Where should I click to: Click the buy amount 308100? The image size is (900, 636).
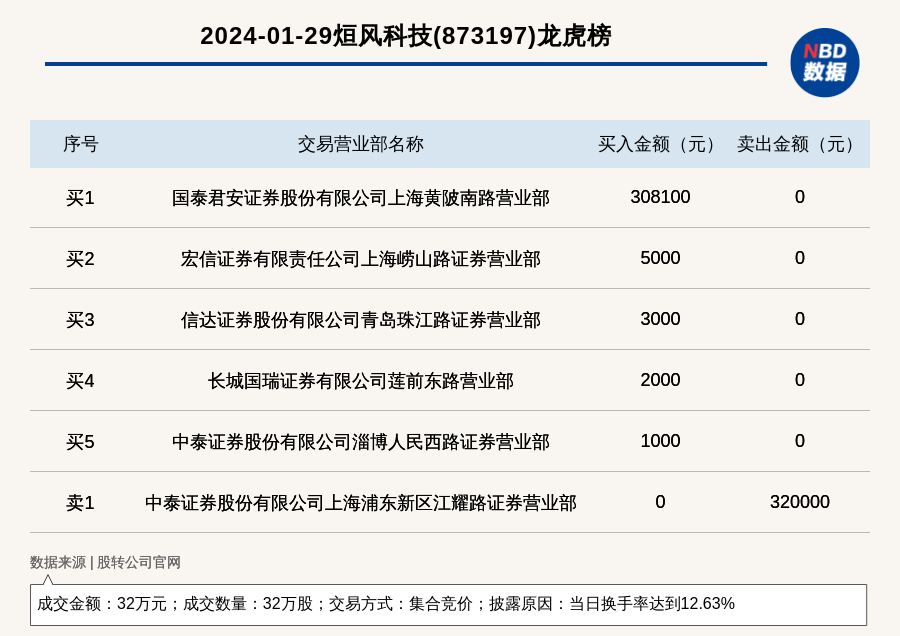pyautogui.click(x=660, y=197)
